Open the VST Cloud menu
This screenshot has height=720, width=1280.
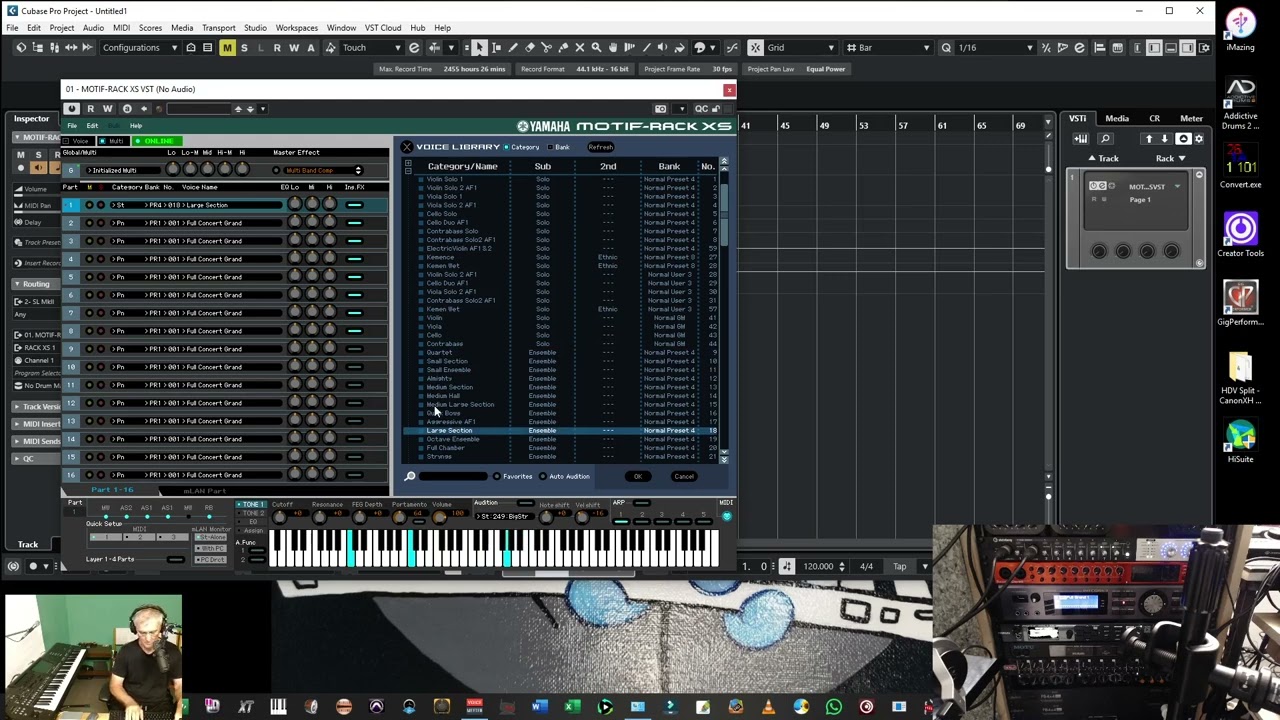tap(383, 28)
